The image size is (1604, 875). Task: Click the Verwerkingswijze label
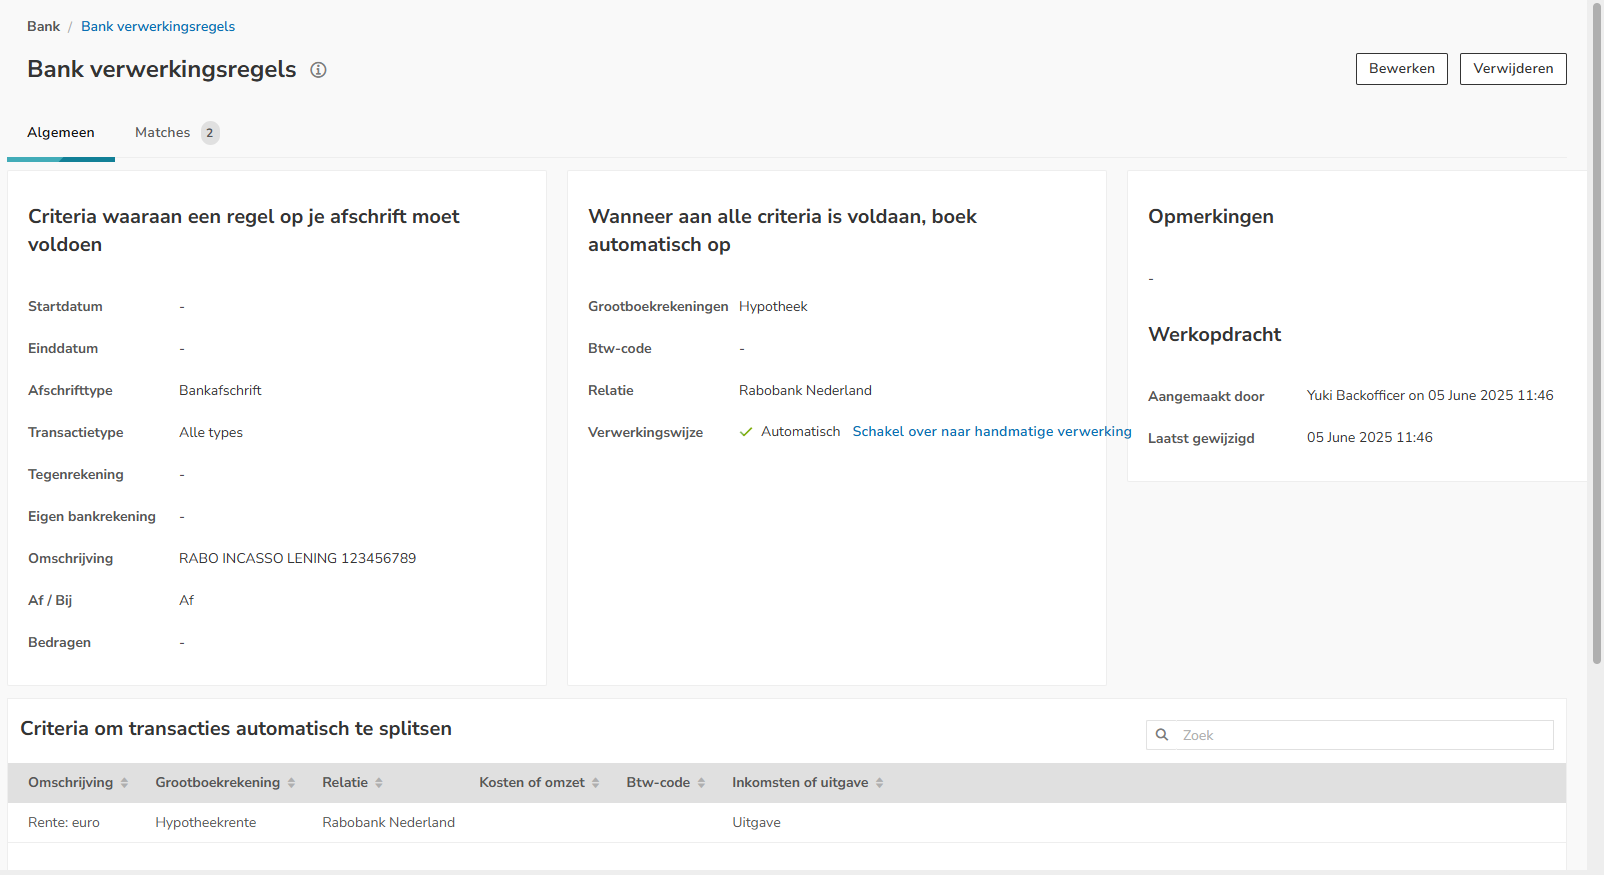click(645, 433)
